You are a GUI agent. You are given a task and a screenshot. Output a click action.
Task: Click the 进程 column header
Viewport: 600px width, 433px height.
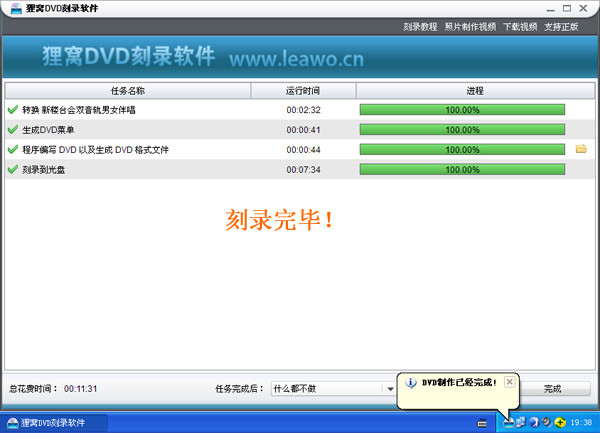tap(475, 91)
